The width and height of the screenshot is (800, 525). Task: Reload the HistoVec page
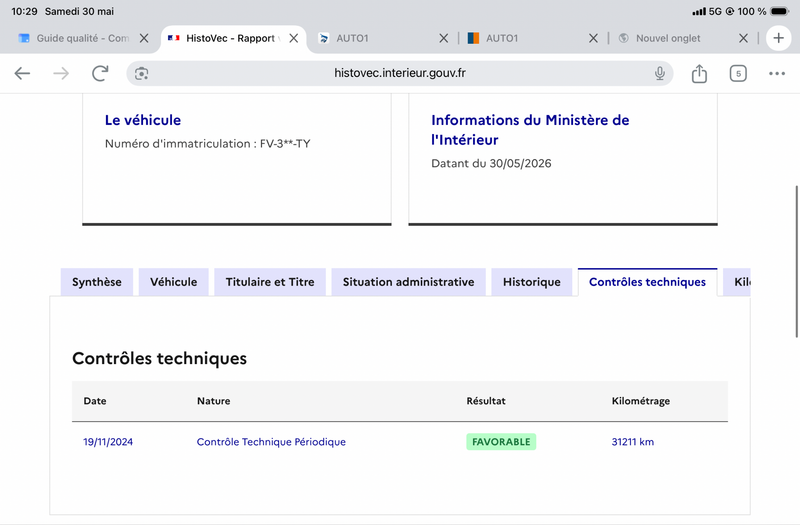[x=100, y=73]
